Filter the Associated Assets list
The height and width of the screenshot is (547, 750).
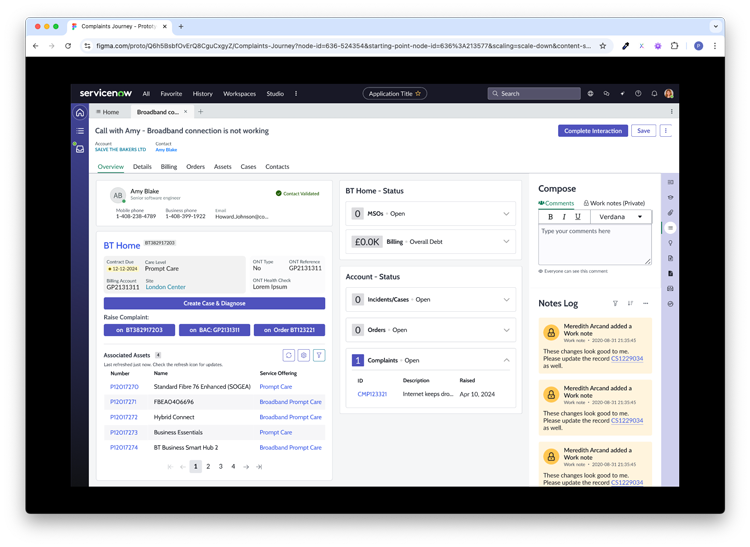(x=319, y=355)
